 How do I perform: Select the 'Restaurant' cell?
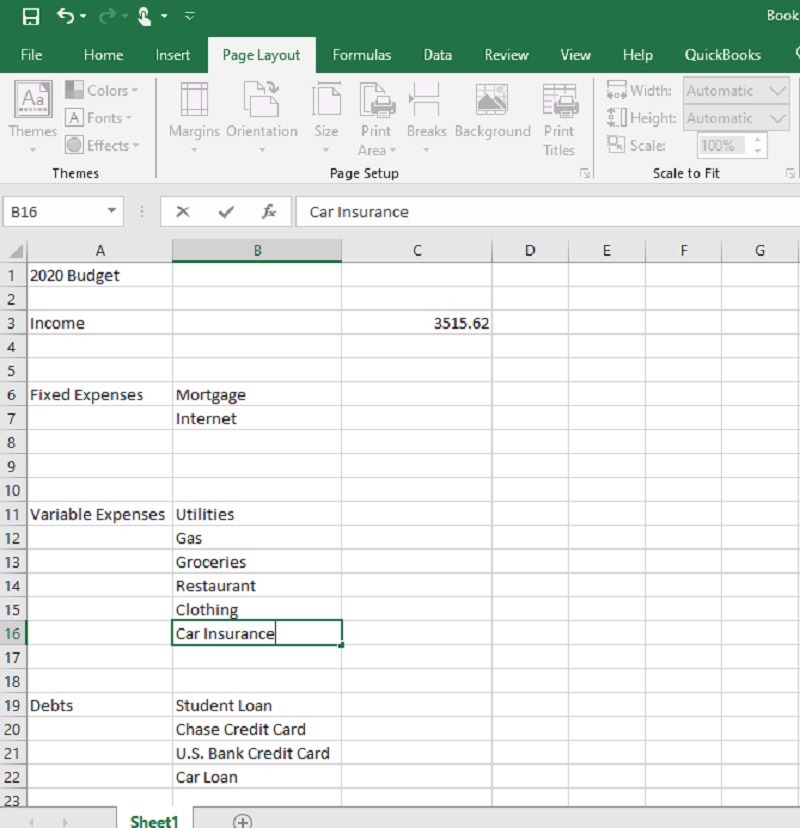(x=257, y=586)
